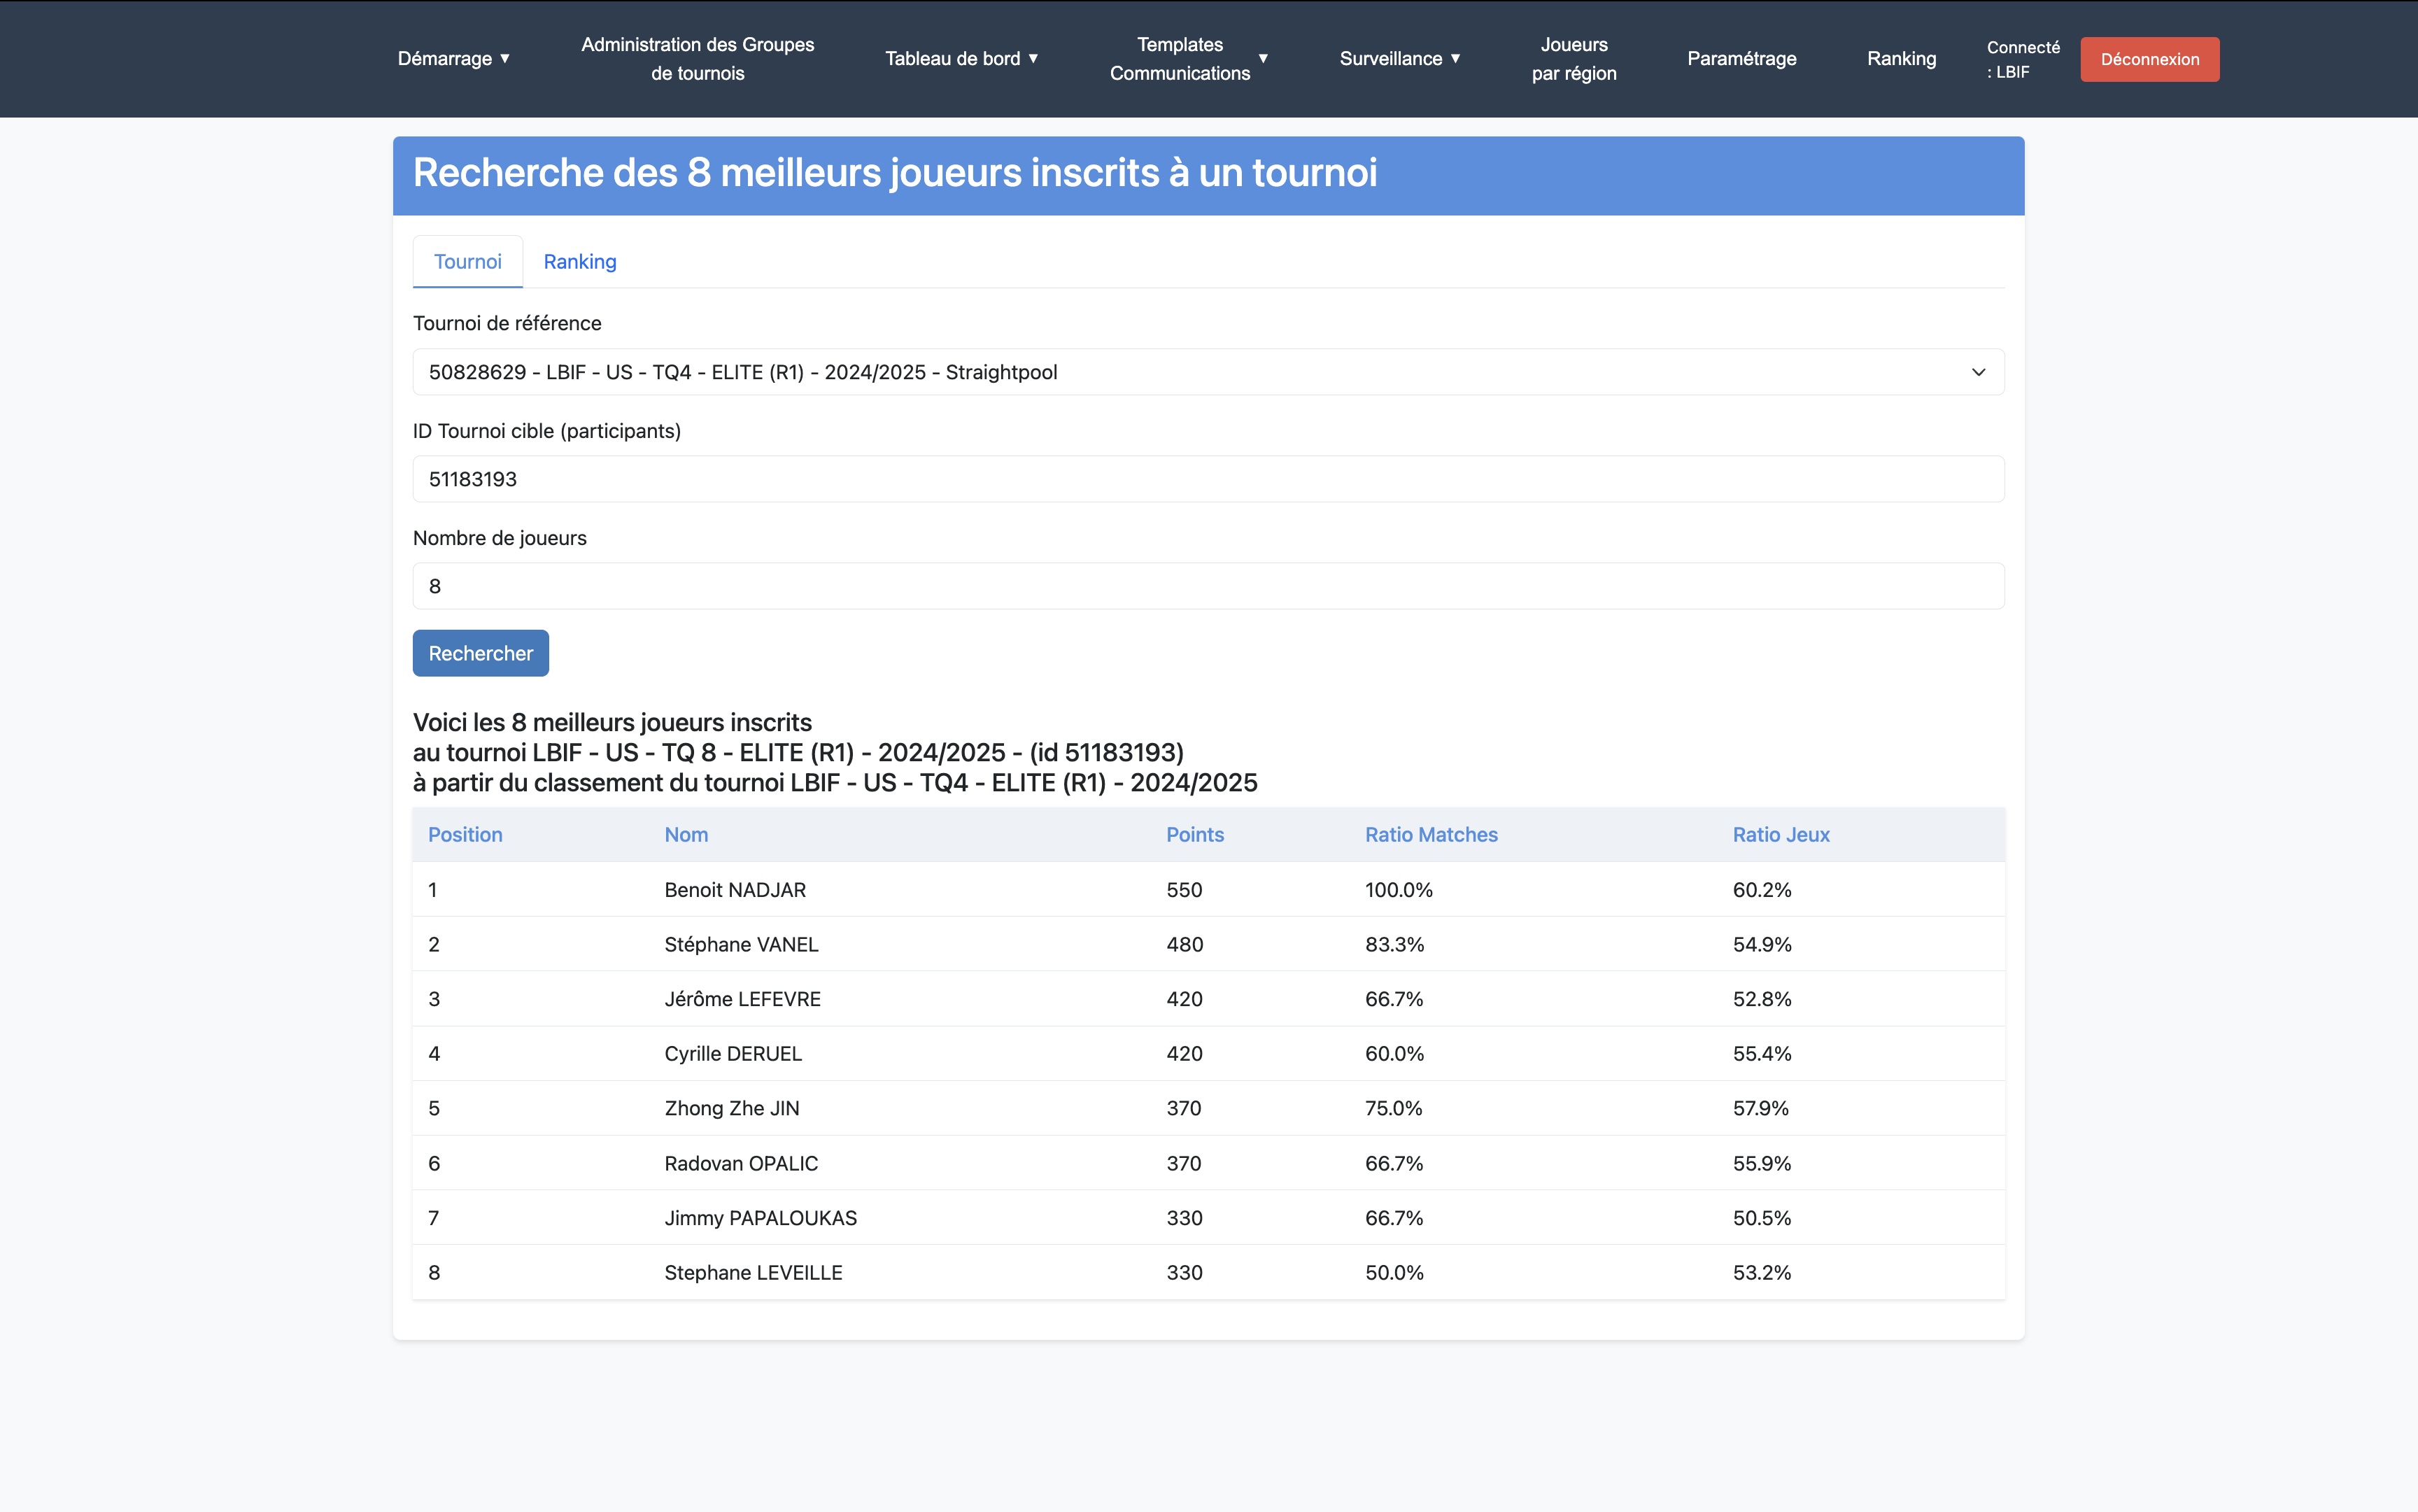Focus the ID Tournoi cible field
The image size is (2418, 1512).
coord(1207,479)
